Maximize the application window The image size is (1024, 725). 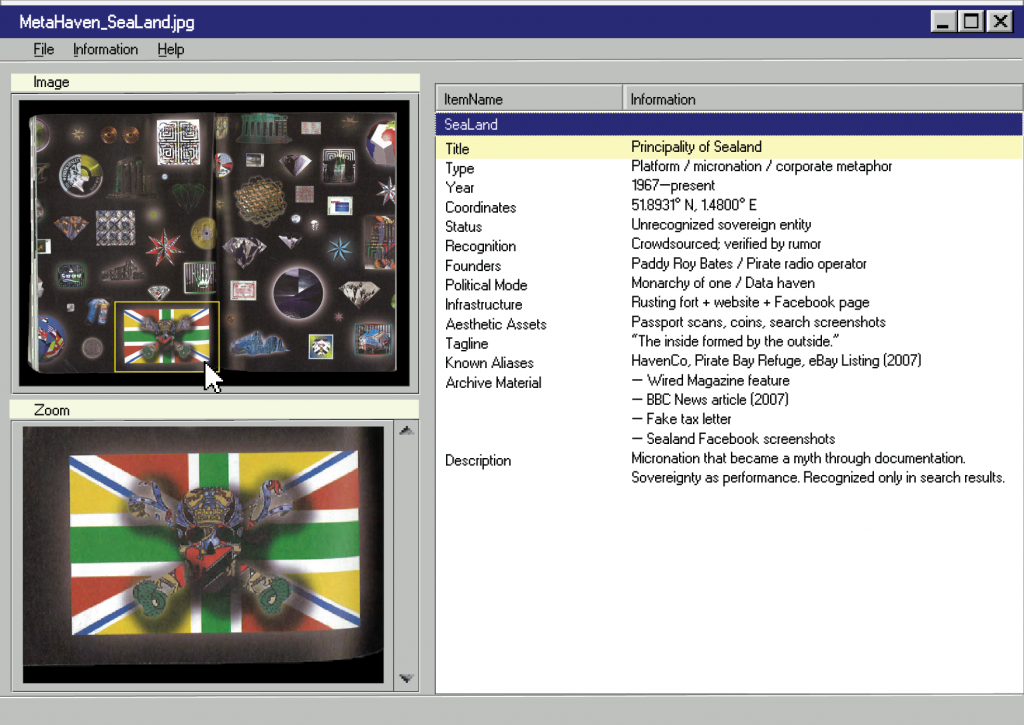pyautogui.click(x=970, y=21)
